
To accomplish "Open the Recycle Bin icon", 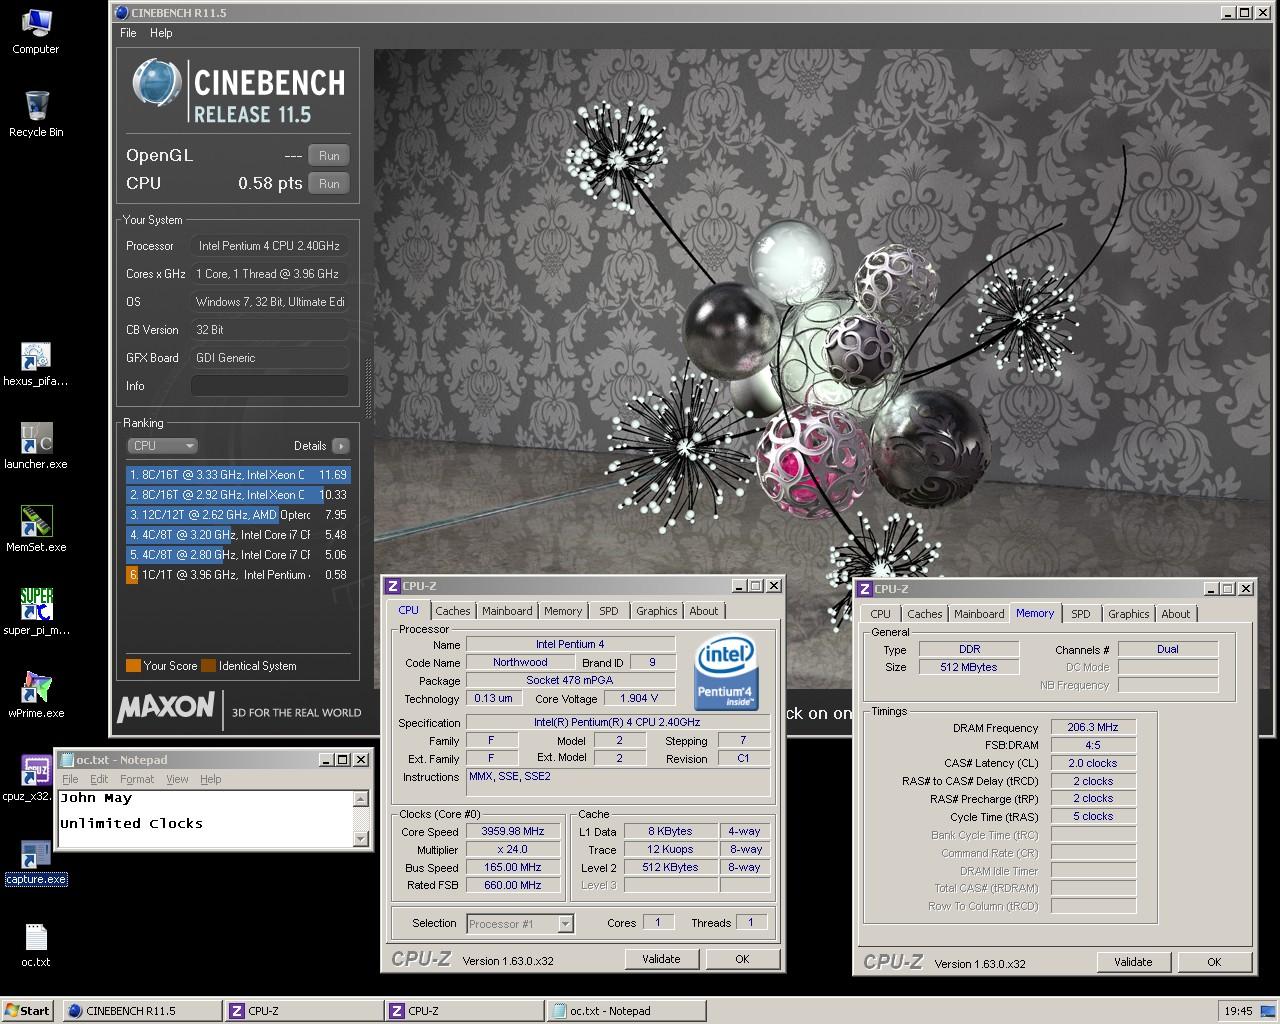I will click(36, 113).
